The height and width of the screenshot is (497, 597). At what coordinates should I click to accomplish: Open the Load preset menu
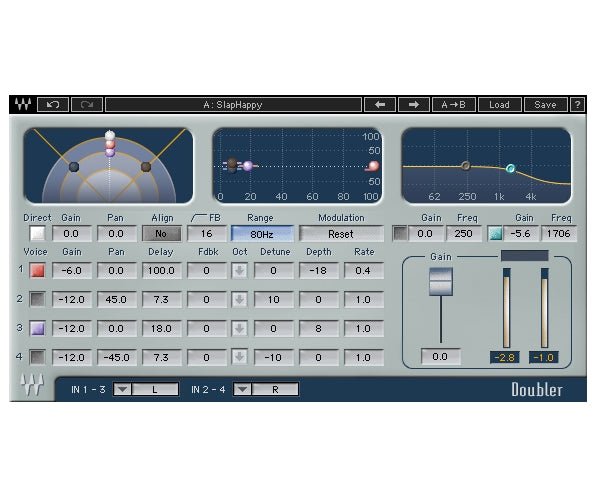(499, 104)
